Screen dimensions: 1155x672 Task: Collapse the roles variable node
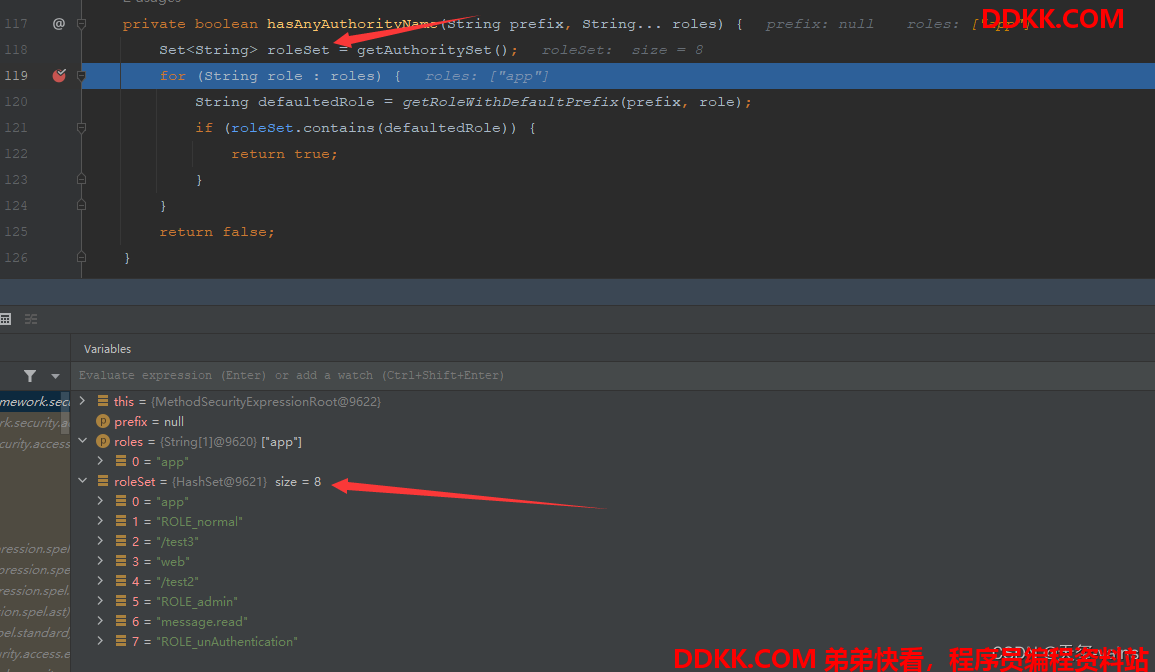(x=82, y=441)
